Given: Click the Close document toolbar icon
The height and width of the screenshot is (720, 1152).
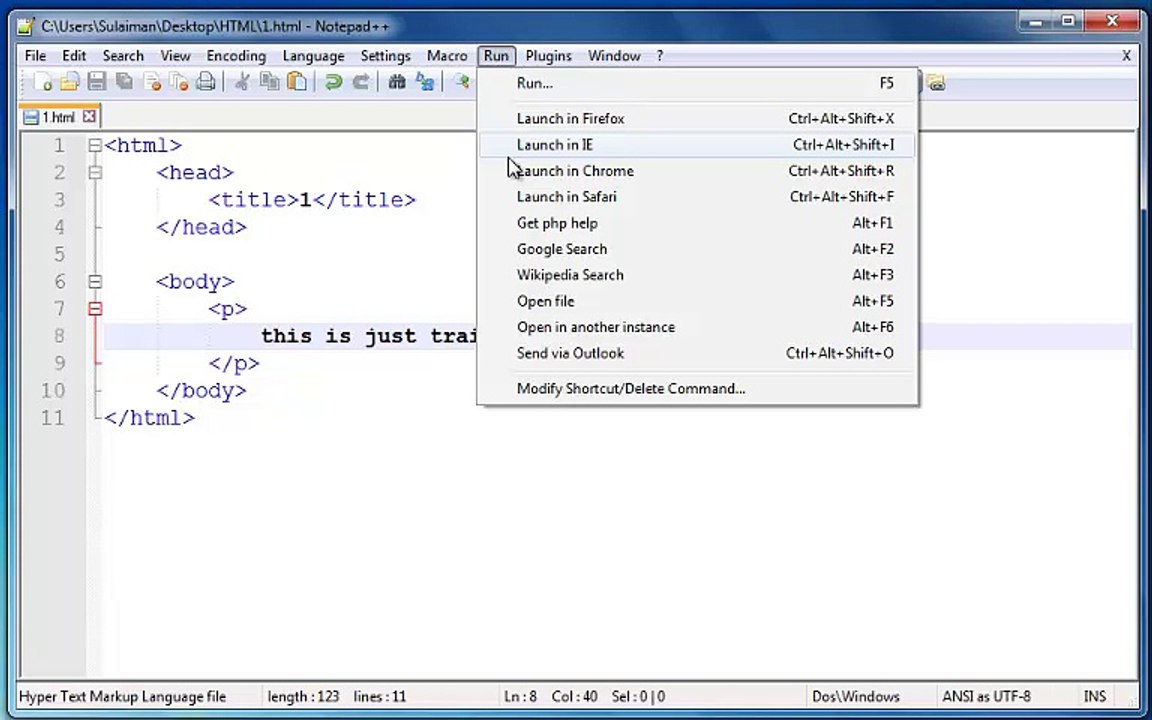Looking at the screenshot, I should (152, 82).
